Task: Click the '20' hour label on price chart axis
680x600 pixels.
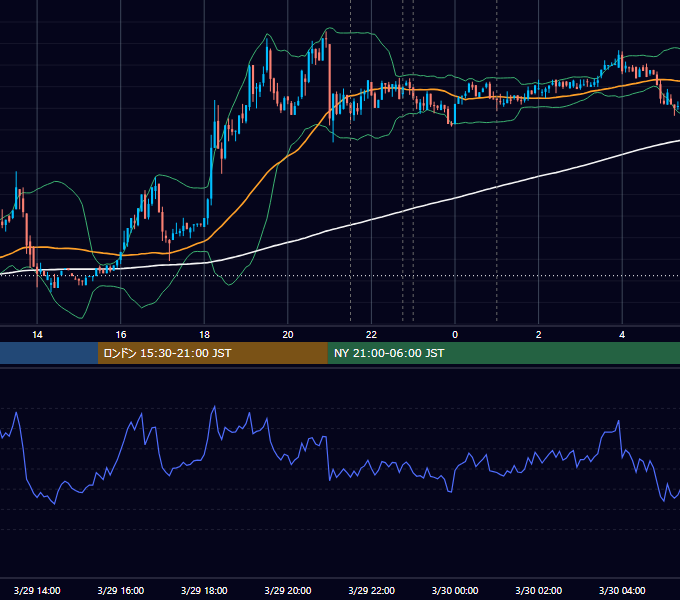Action: tap(288, 335)
